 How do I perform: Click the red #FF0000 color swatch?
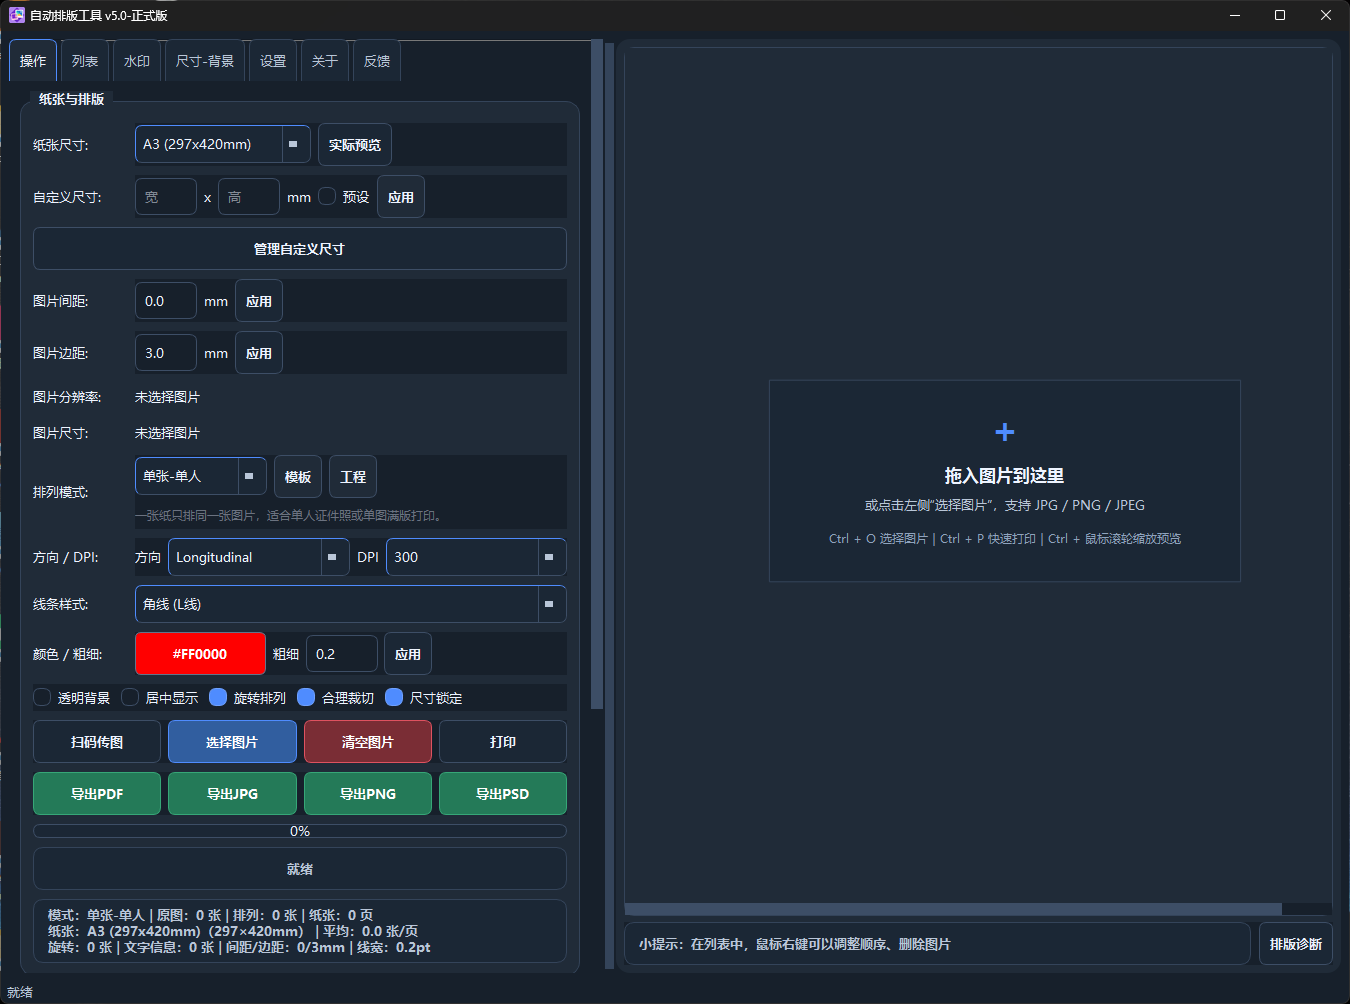(200, 654)
